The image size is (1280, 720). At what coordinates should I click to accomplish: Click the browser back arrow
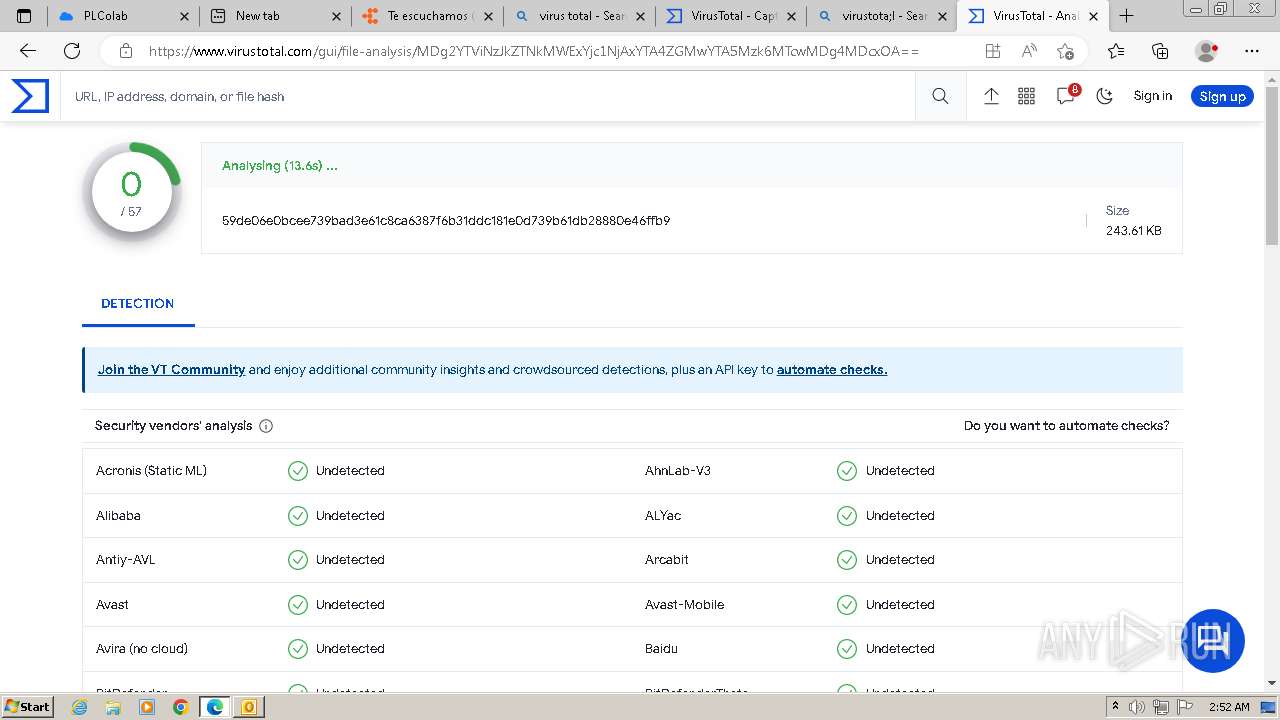28,51
